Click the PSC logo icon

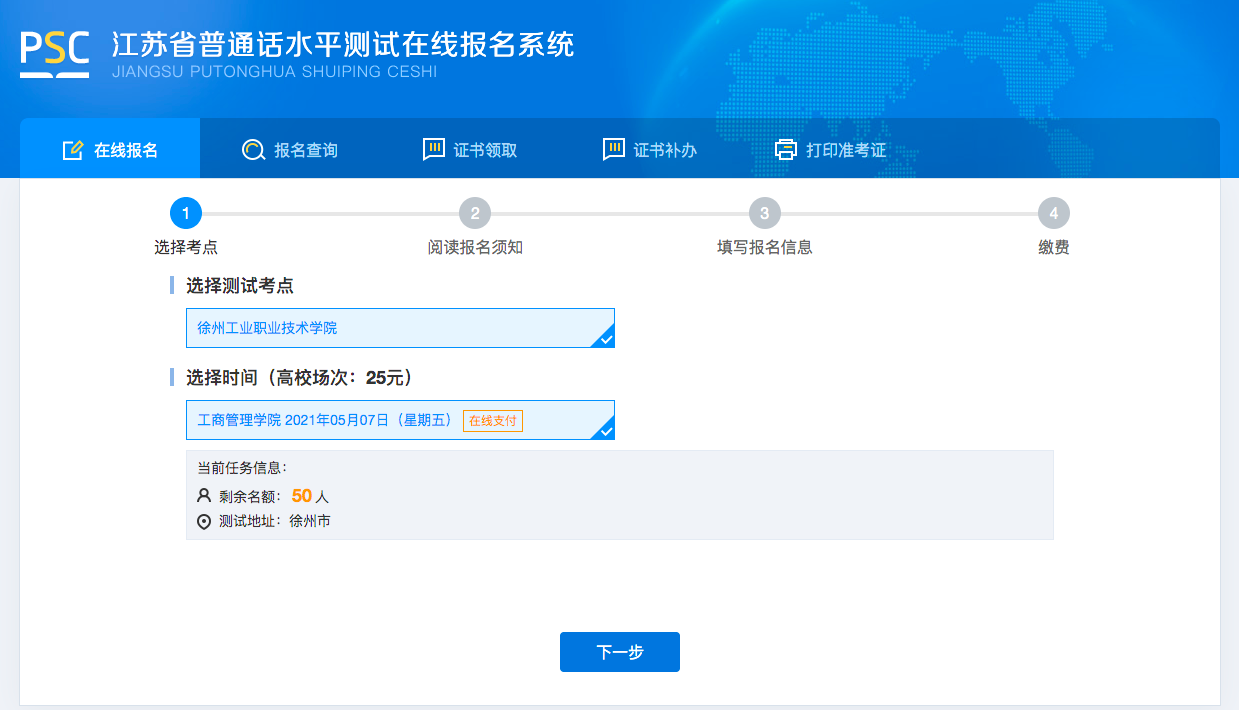(x=55, y=53)
